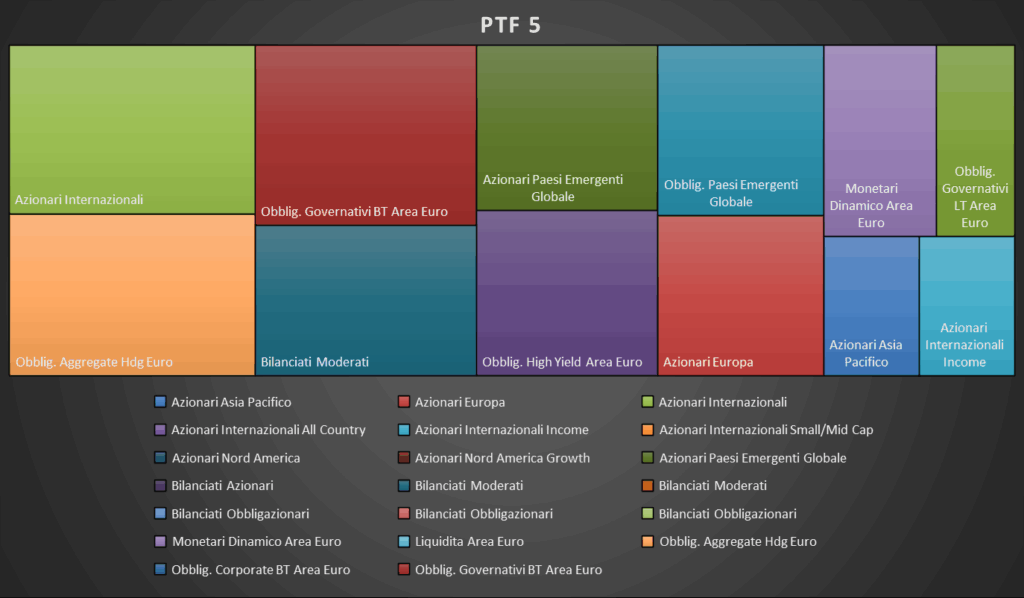Click the Azionari Nord America Growth legend swatch

click(404, 458)
